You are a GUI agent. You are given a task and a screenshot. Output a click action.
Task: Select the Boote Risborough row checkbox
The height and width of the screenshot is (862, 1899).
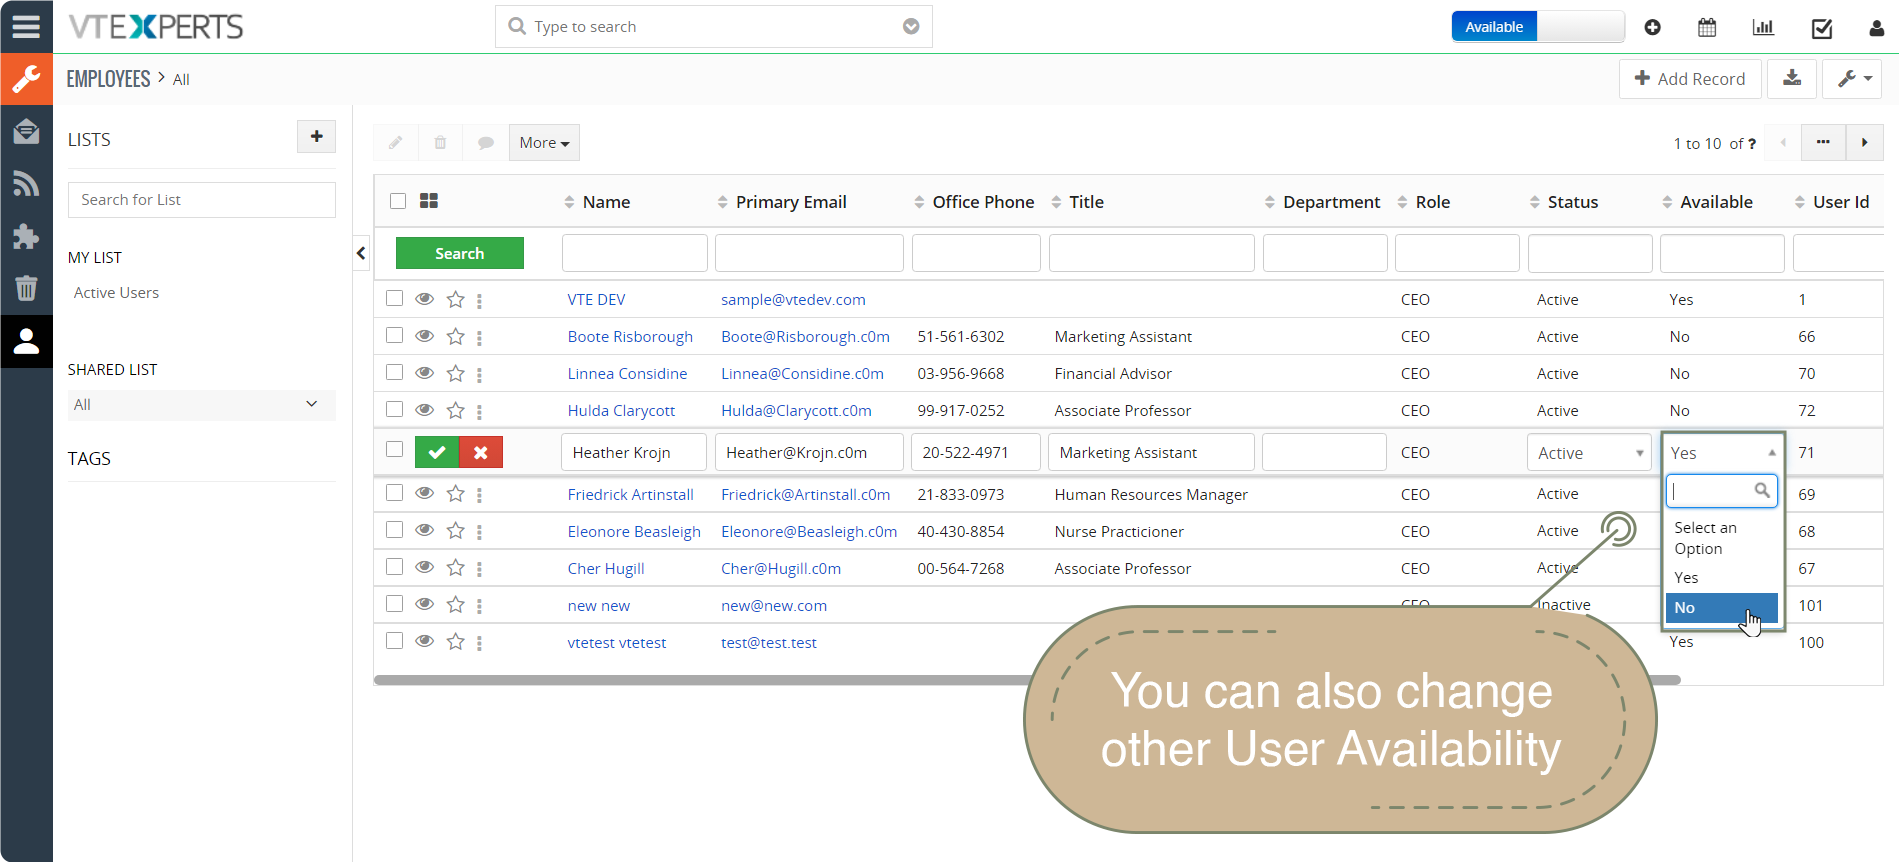pos(395,335)
